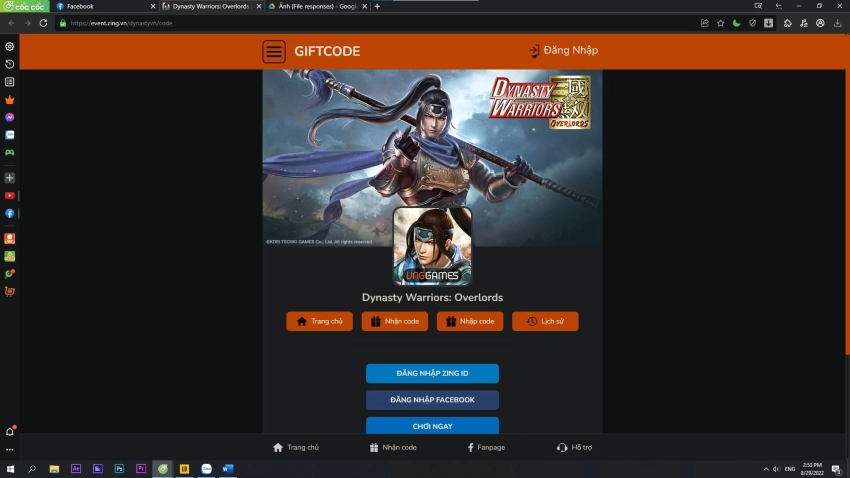Open the hamburger menu beside GIFTCODE

(274, 51)
